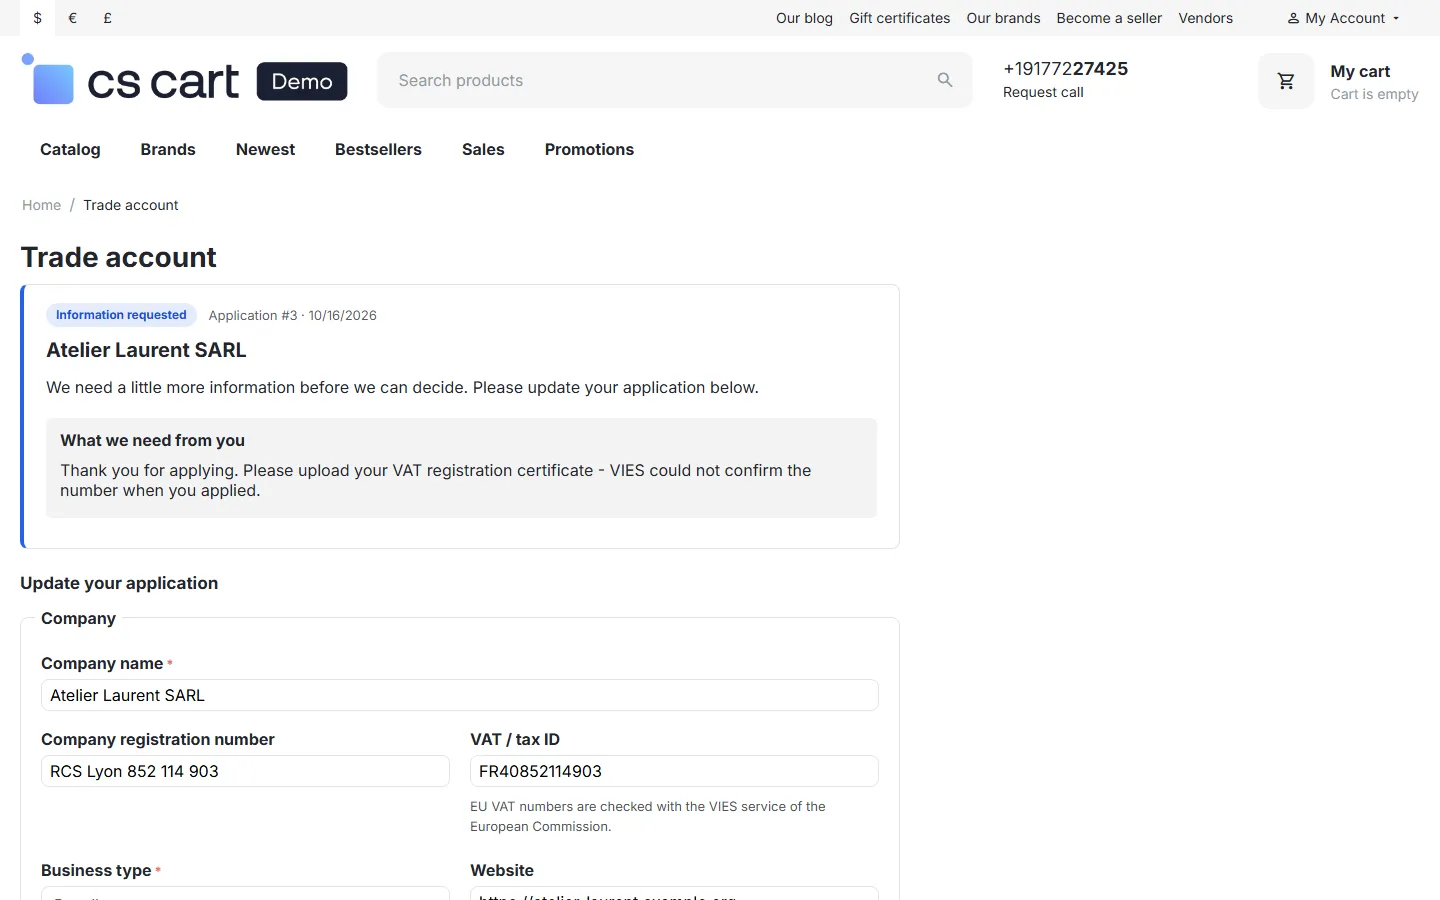The image size is (1440, 900).
Task: Open the shopping cart icon
Action: tap(1286, 81)
